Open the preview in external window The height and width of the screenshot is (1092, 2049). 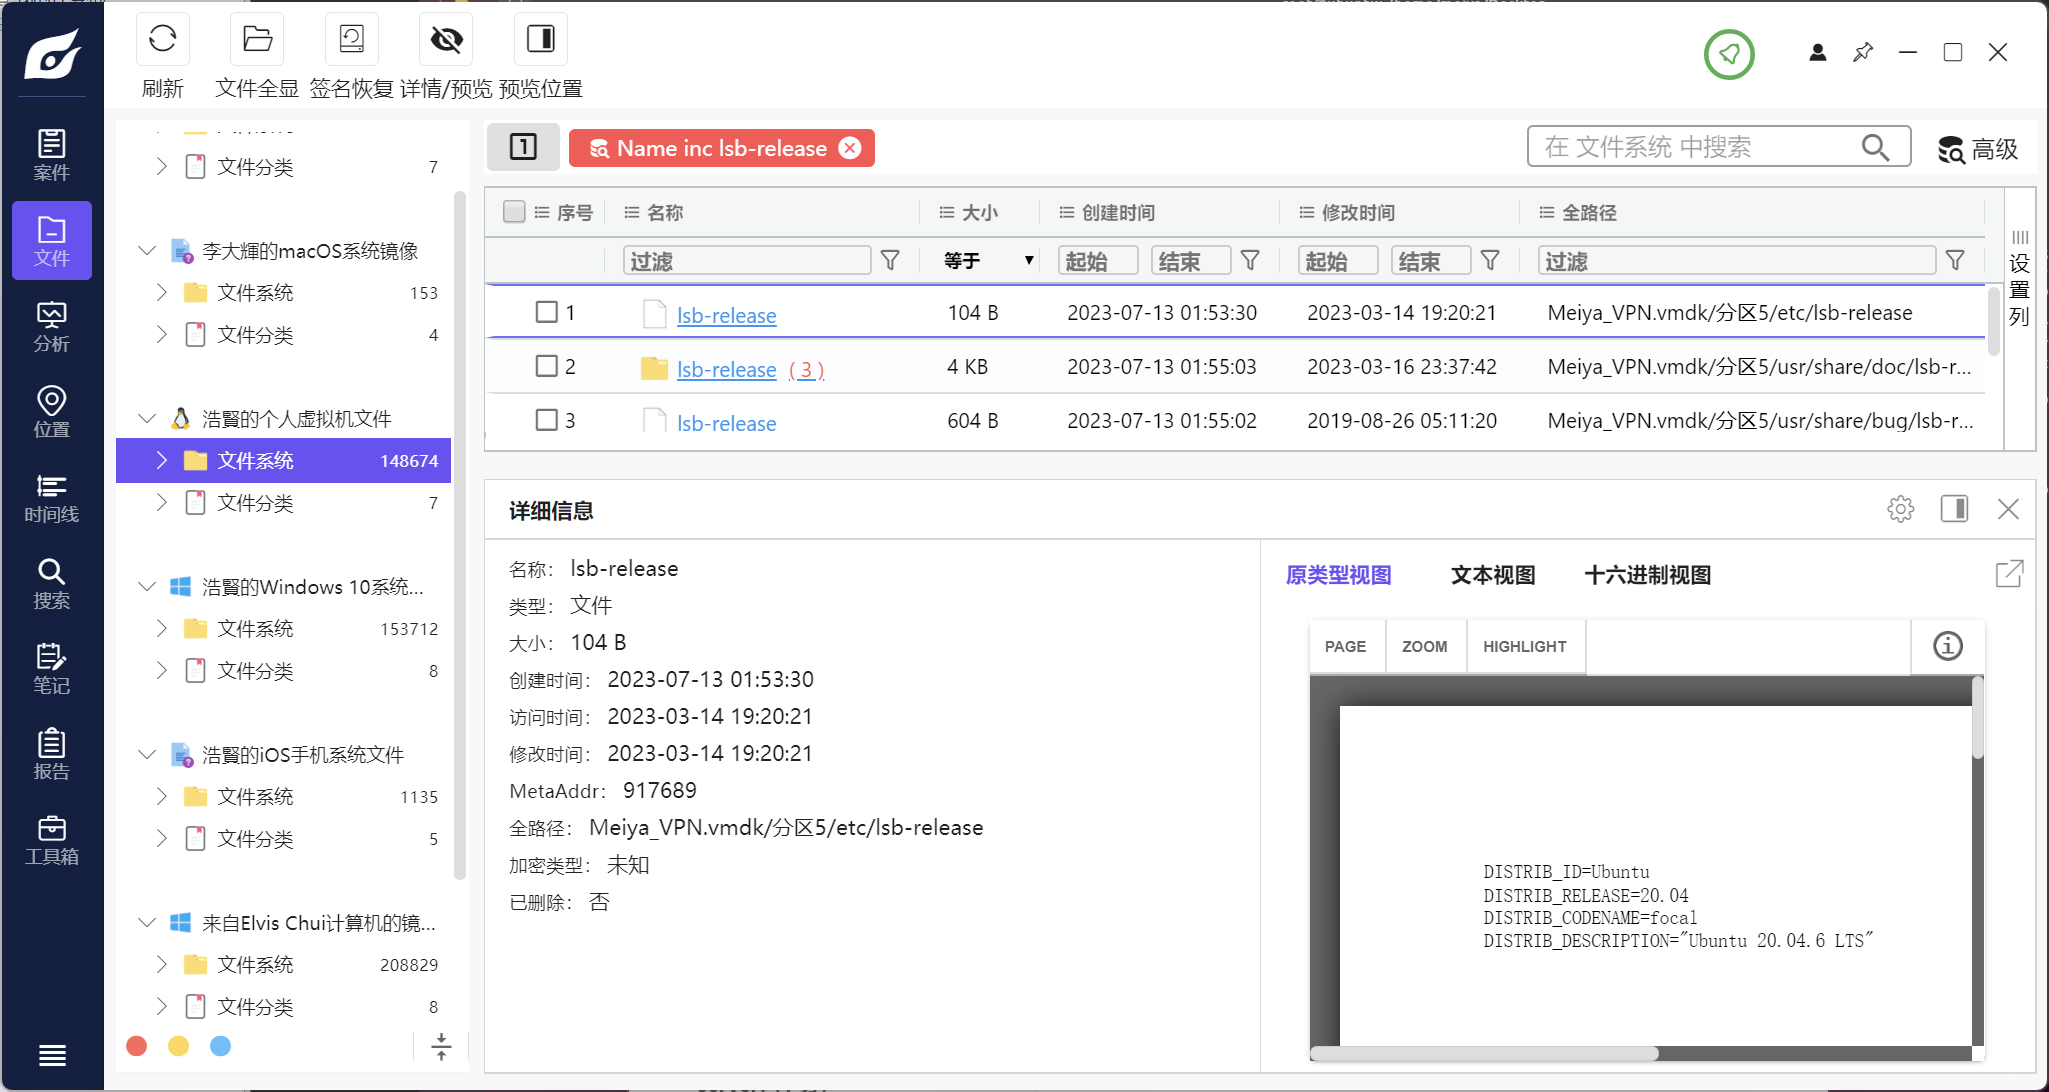[x=2009, y=574]
